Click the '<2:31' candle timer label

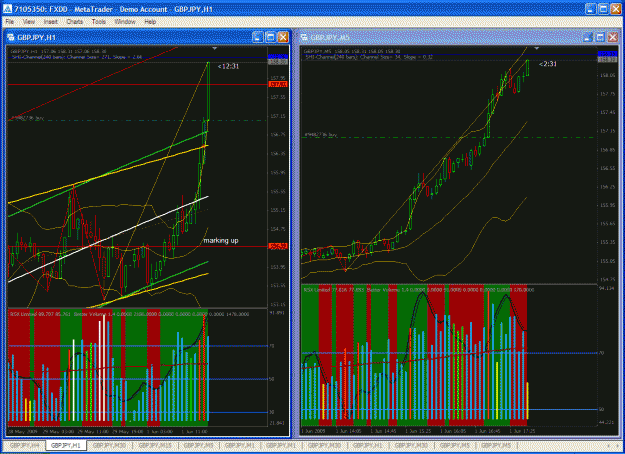548,64
